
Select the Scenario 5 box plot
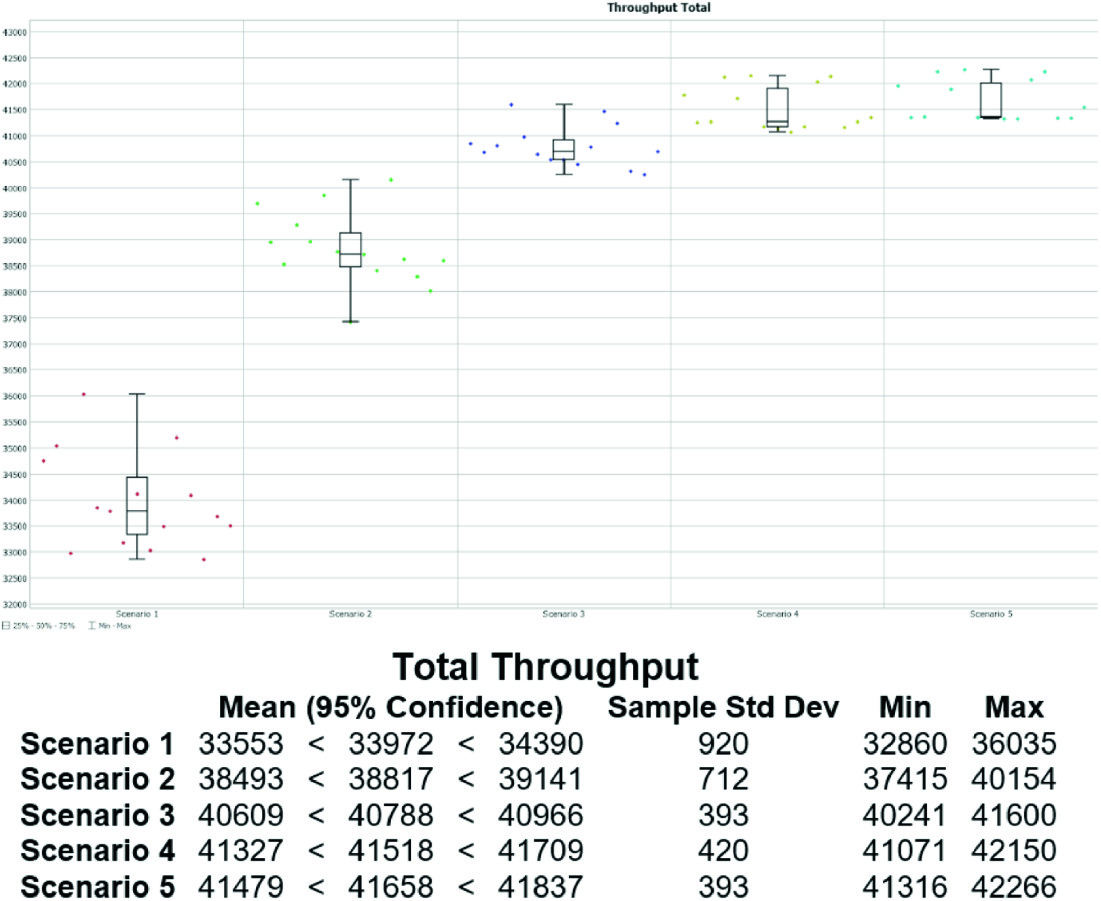coord(991,94)
